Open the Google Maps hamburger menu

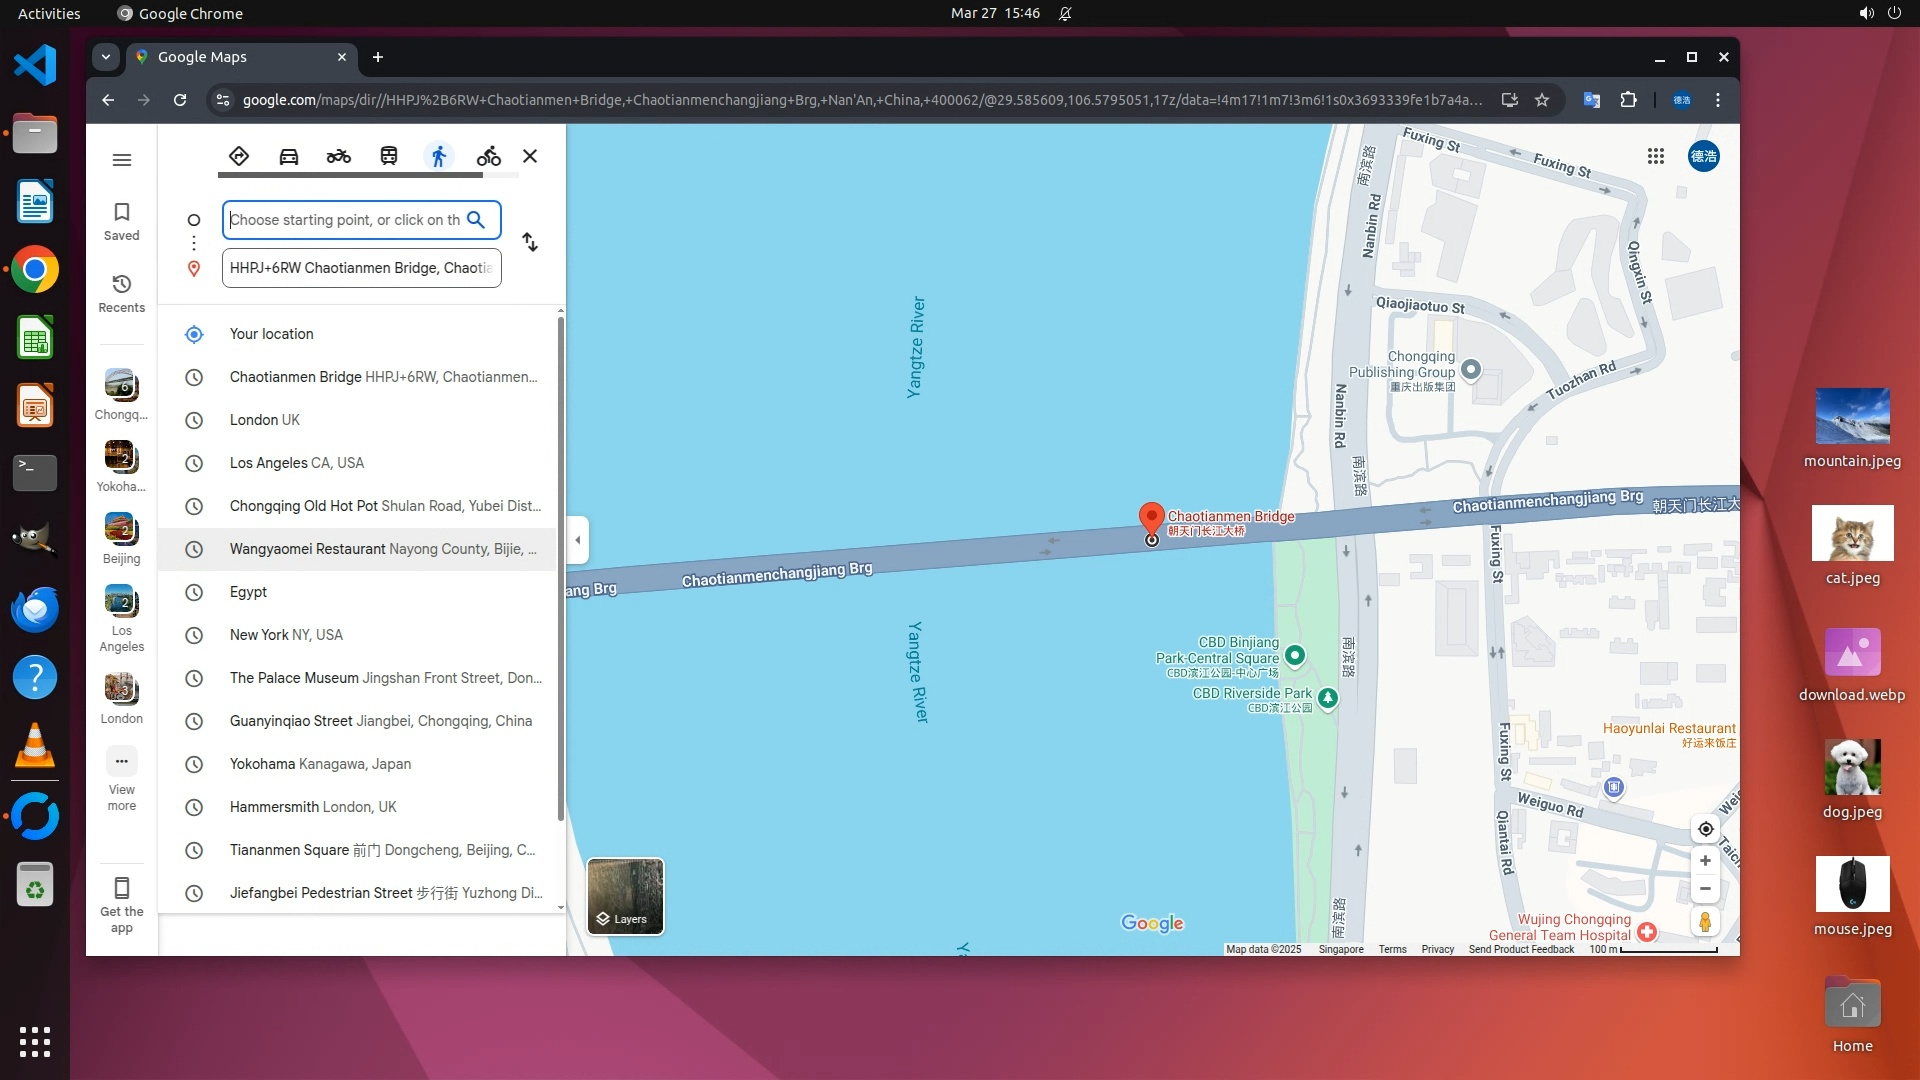point(122,160)
